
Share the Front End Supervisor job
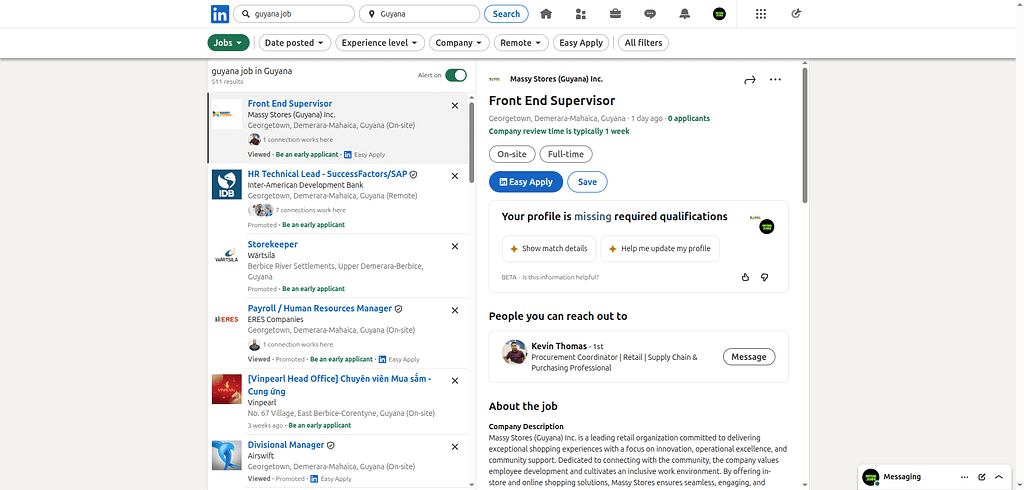[749, 80]
